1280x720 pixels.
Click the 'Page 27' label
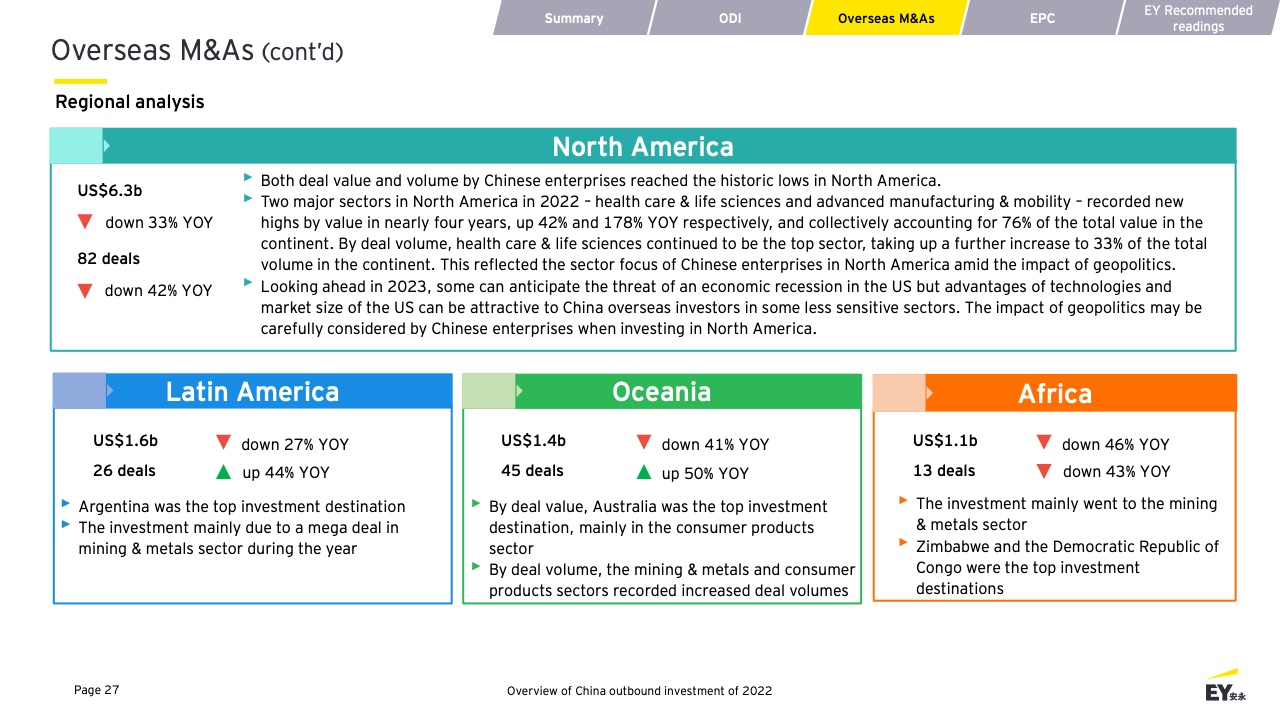(x=97, y=689)
